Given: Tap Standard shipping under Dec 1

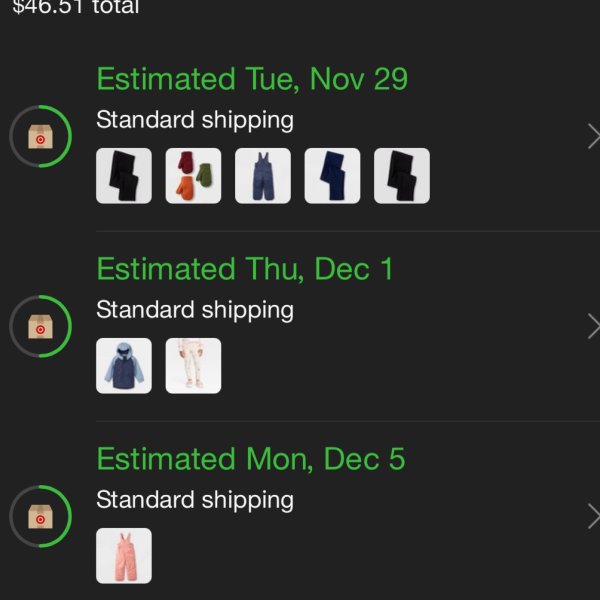Looking at the screenshot, I should point(195,310).
